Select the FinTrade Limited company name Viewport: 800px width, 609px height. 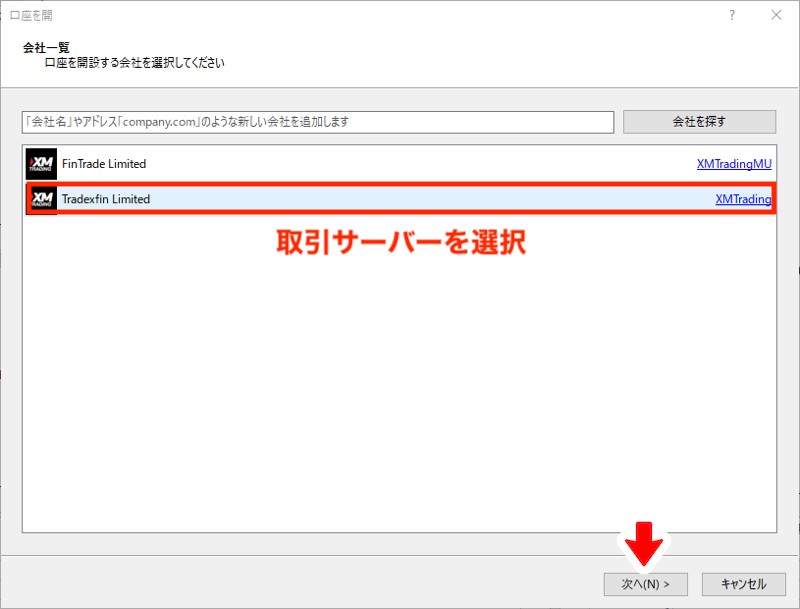(x=104, y=164)
